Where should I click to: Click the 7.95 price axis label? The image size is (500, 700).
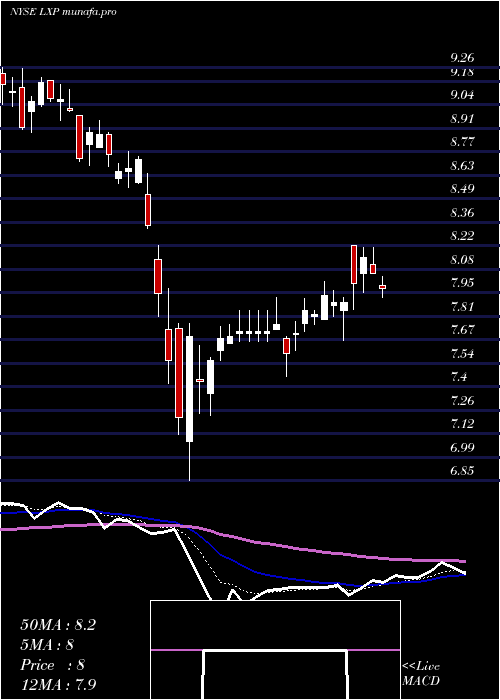coord(462,283)
